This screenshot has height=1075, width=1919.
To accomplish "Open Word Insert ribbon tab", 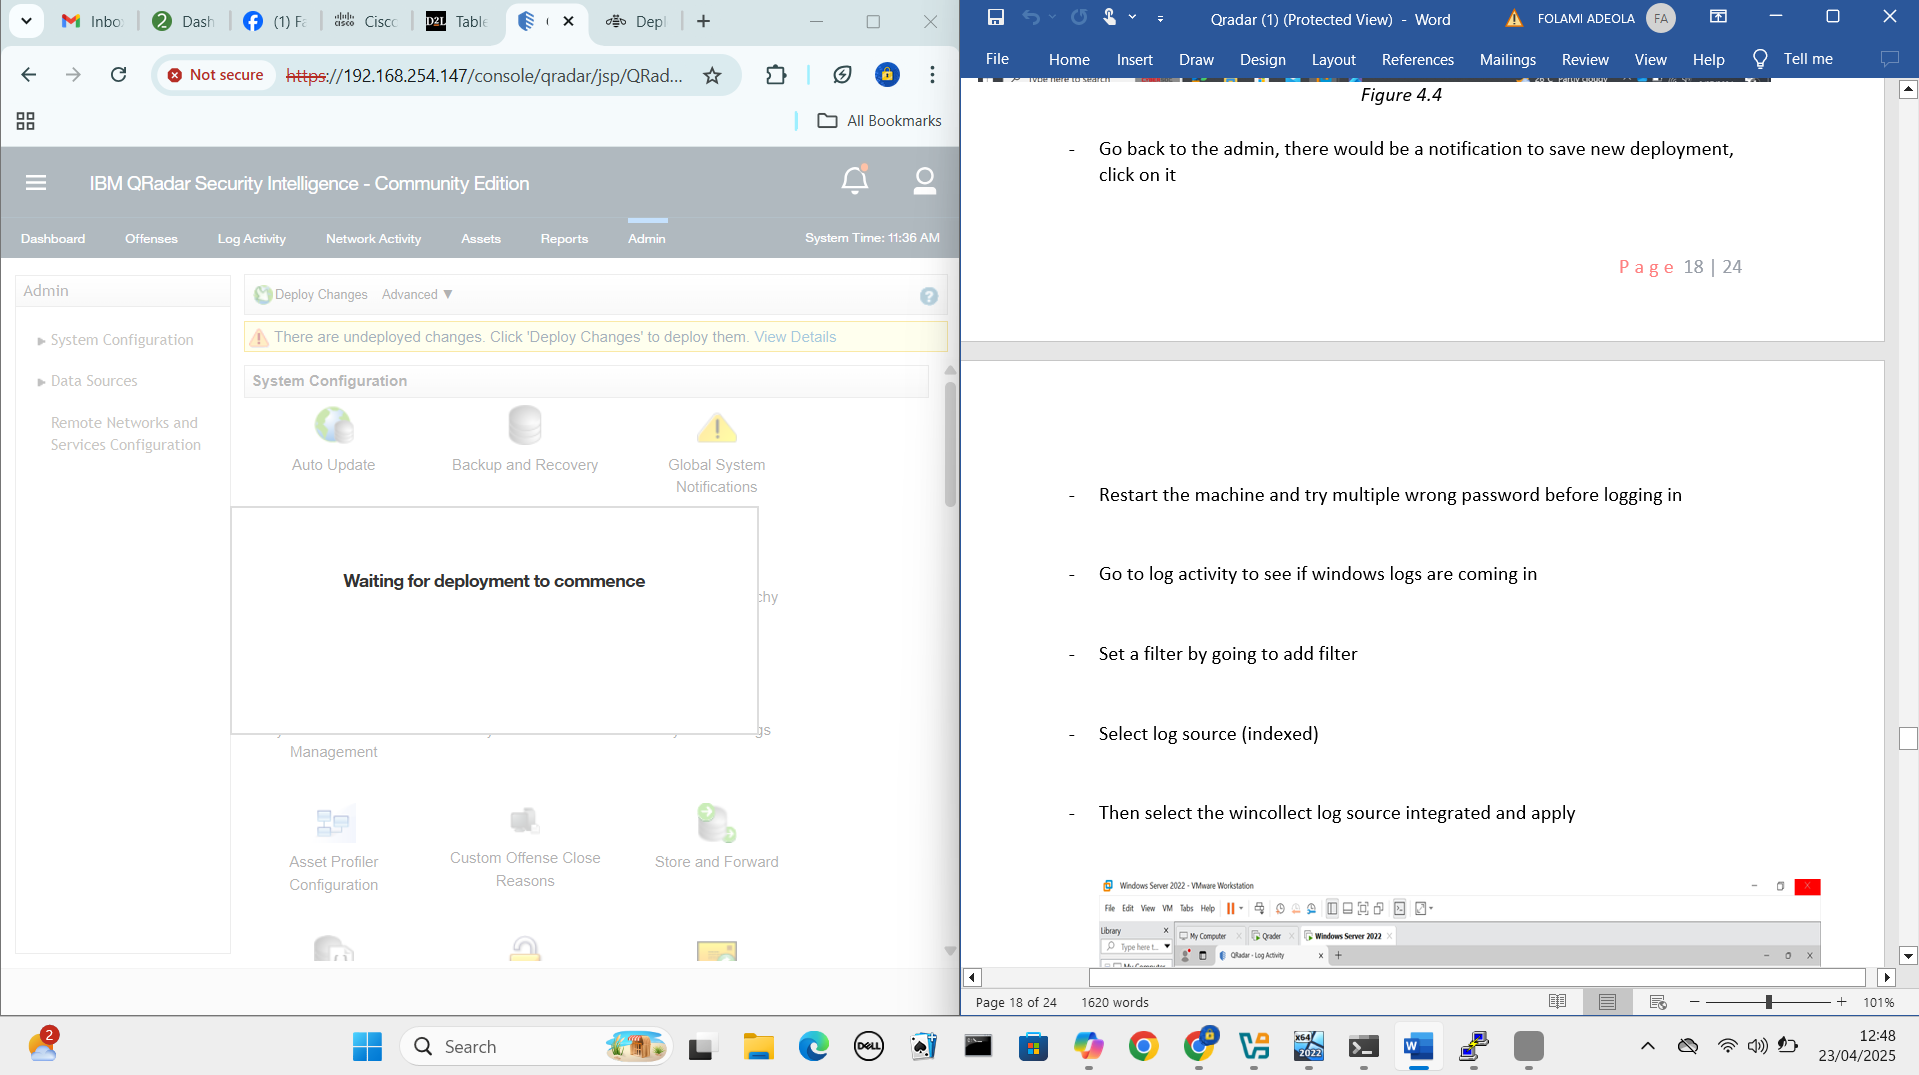I will [1134, 59].
